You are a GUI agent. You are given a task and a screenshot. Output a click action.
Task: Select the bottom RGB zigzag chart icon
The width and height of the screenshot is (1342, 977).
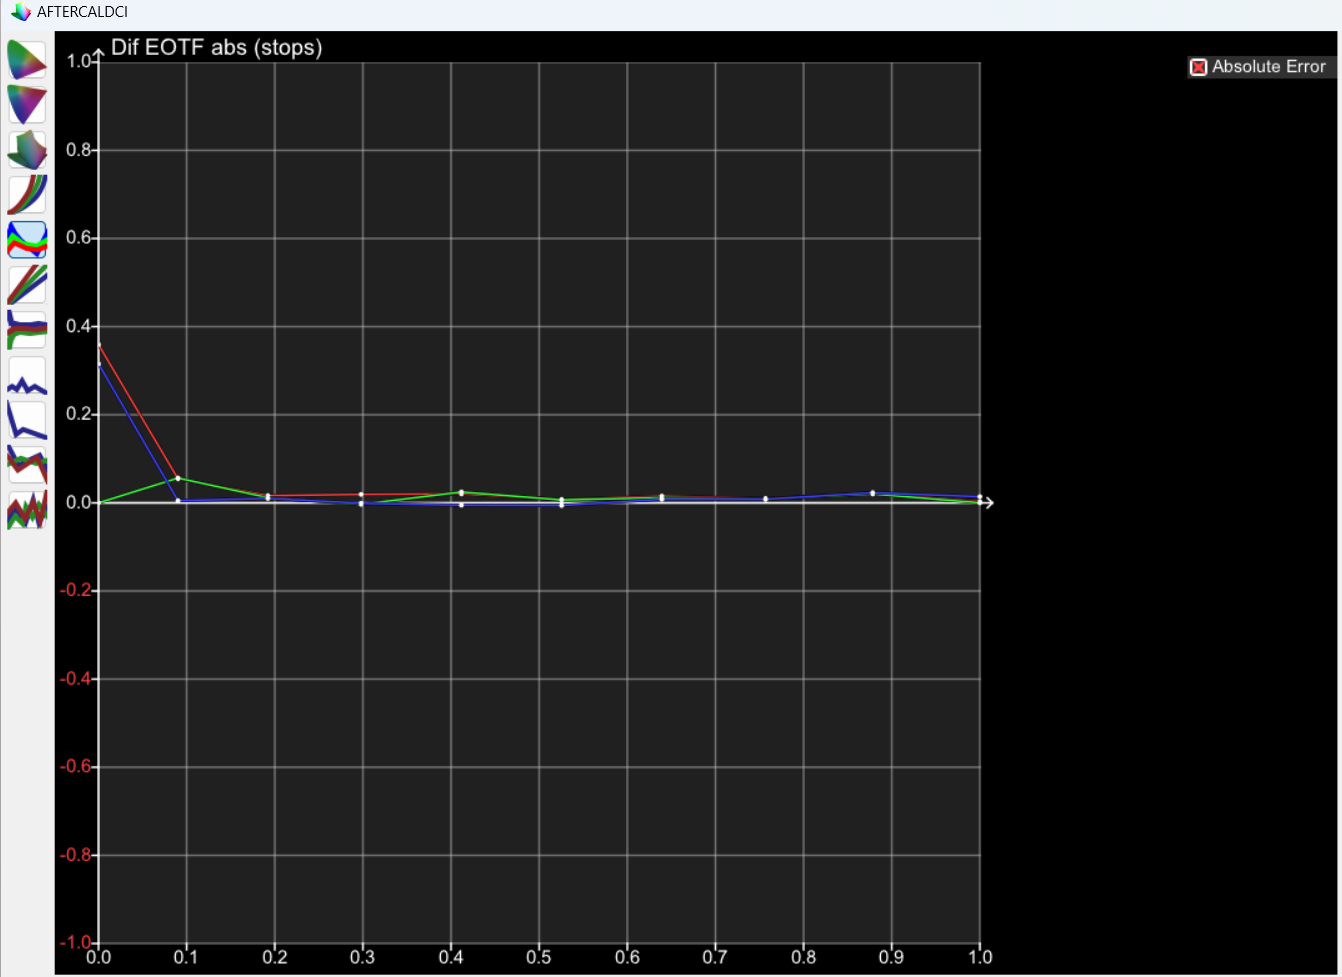point(27,510)
